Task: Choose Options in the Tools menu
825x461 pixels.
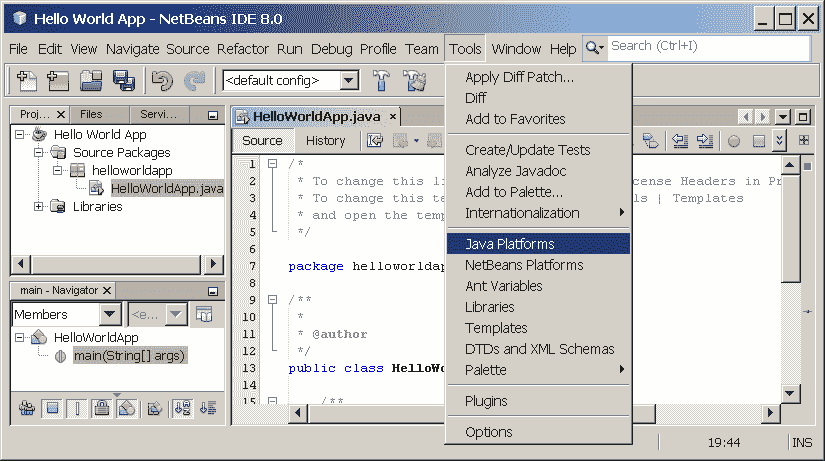Action: pos(538,432)
